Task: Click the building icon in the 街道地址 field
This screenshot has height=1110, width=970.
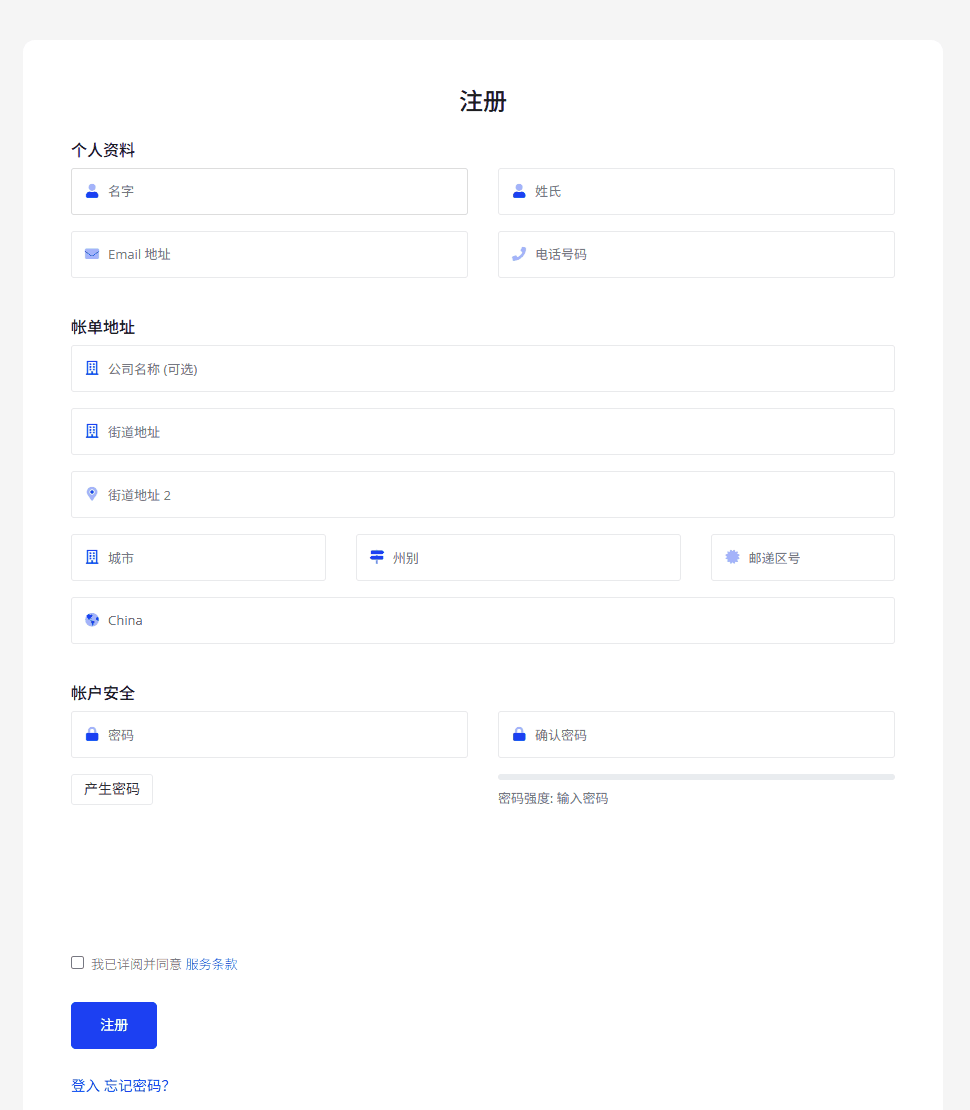Action: tap(92, 431)
